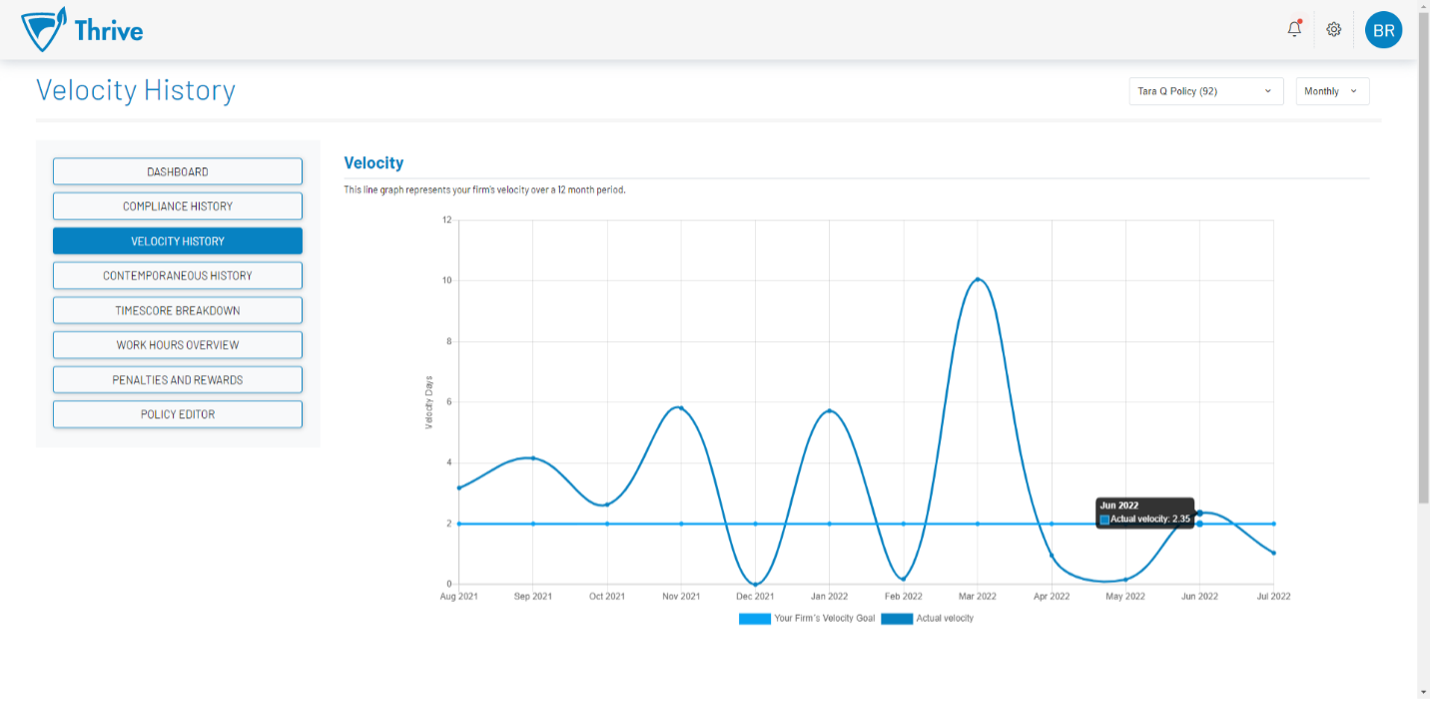Expand the Tara Q Policy dropdown
Screen dimensions: 1430x702
tap(1205, 91)
